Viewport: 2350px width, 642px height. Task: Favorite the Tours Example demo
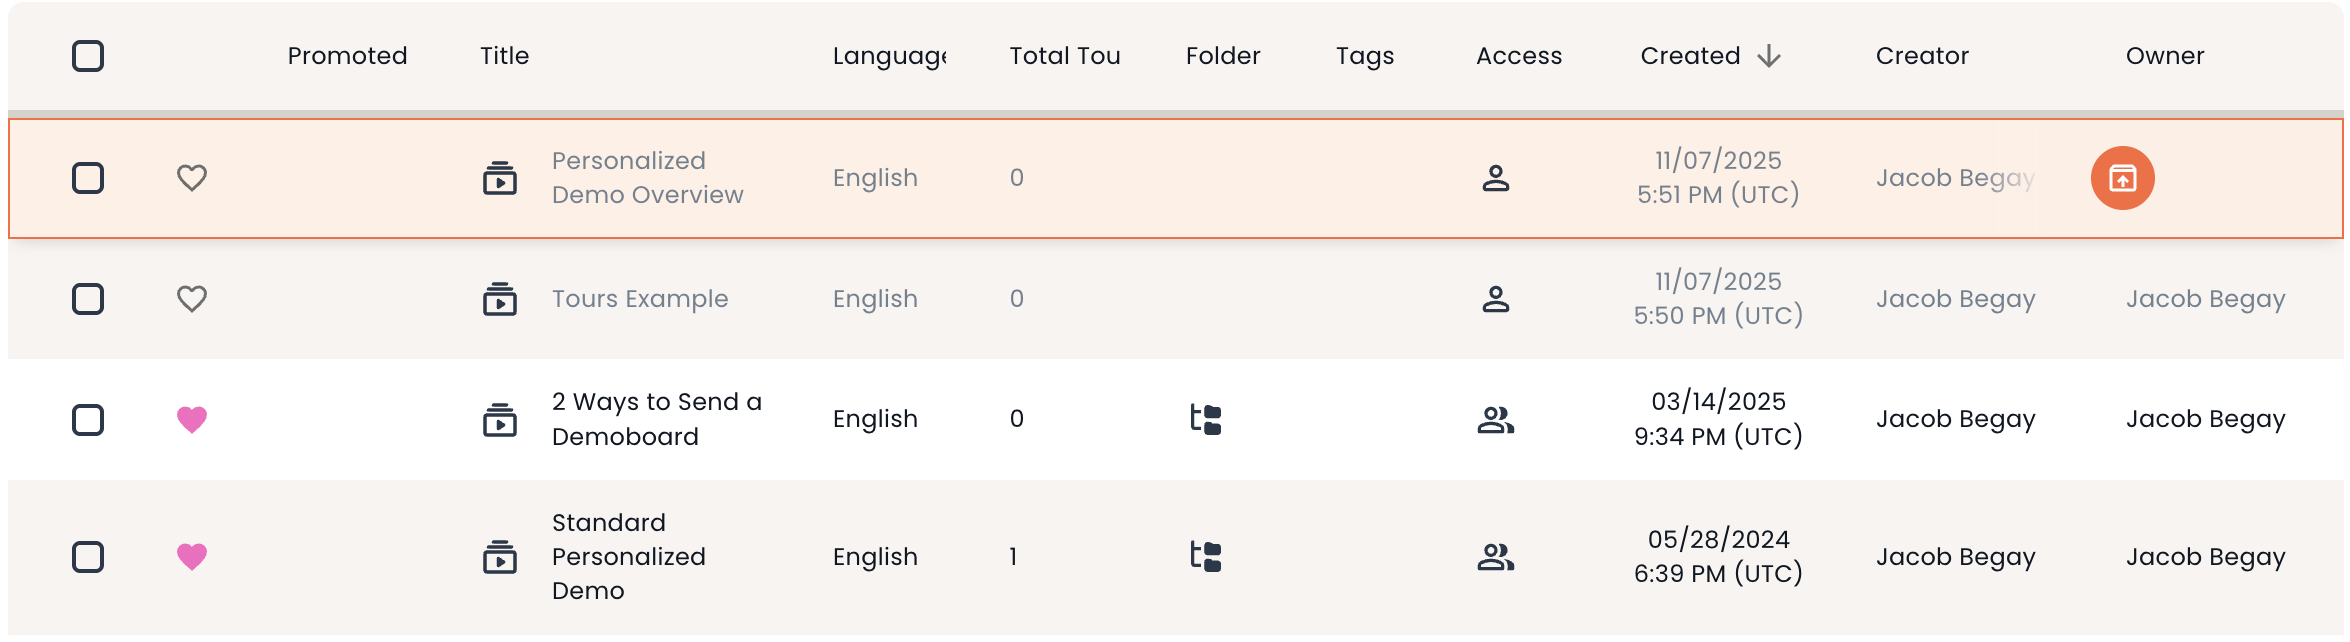tap(192, 299)
